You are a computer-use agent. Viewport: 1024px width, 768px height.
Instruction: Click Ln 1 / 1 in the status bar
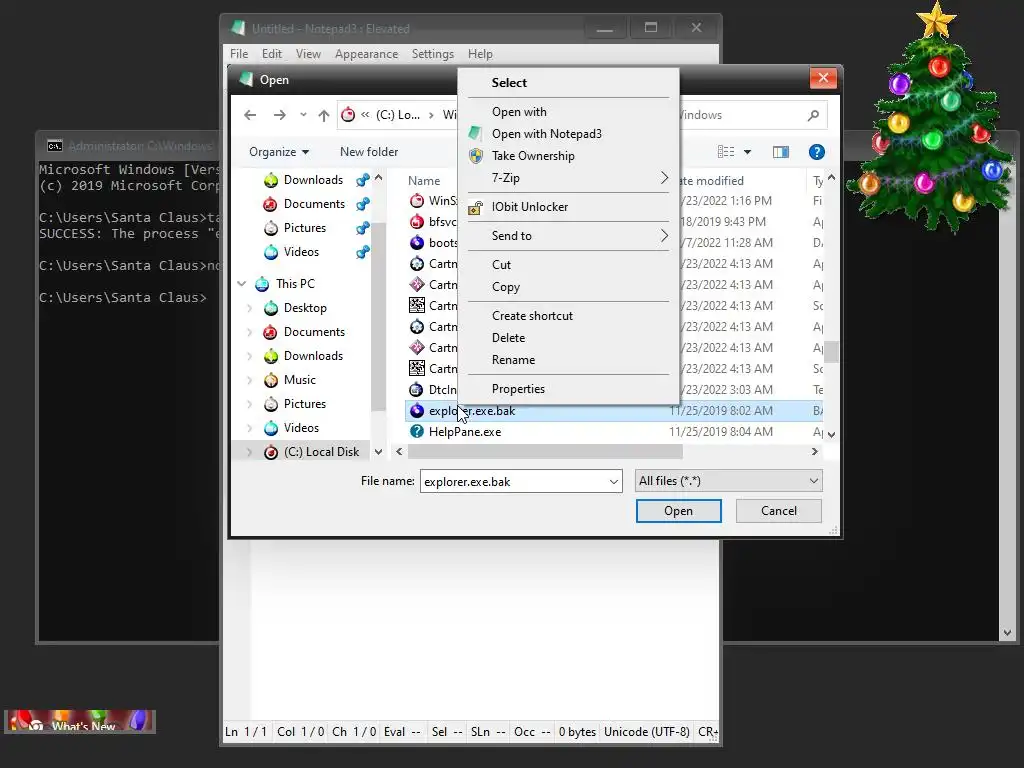(x=246, y=732)
